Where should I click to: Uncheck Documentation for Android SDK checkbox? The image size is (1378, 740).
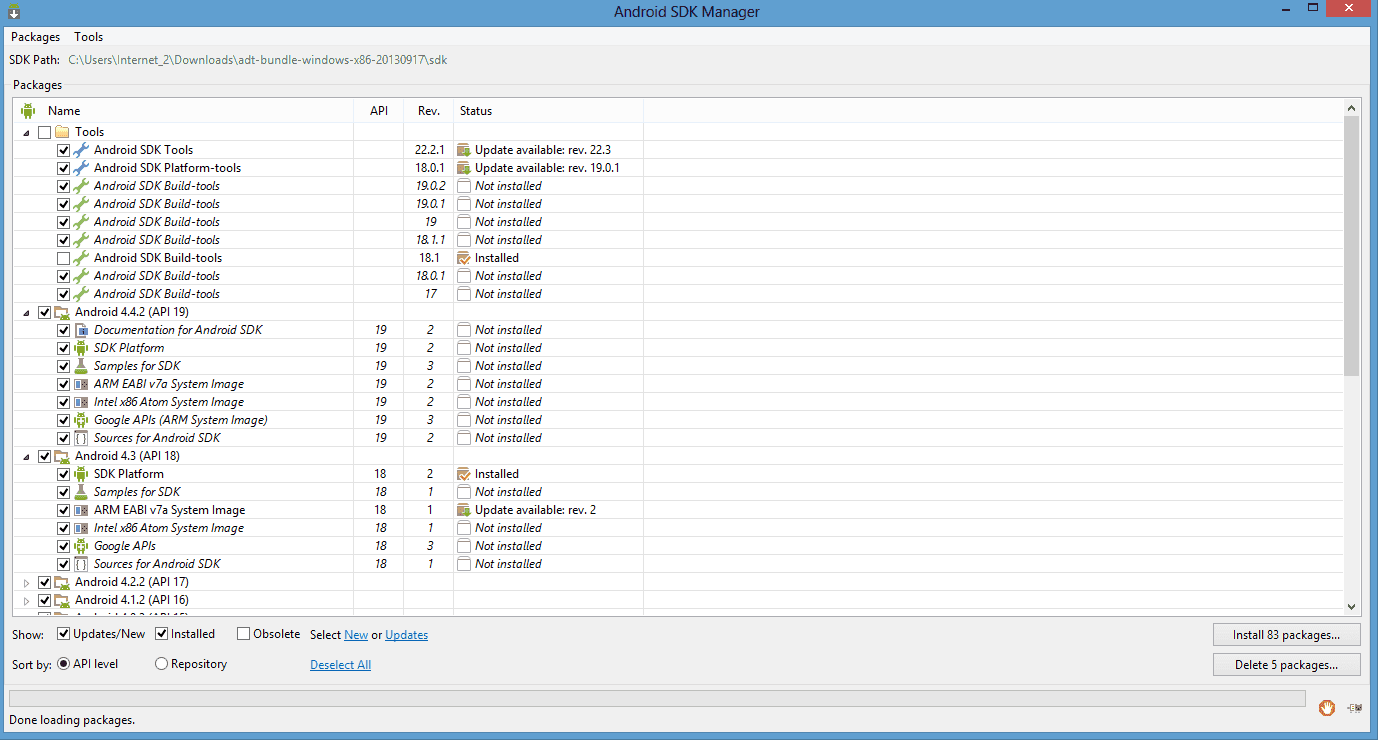click(64, 330)
